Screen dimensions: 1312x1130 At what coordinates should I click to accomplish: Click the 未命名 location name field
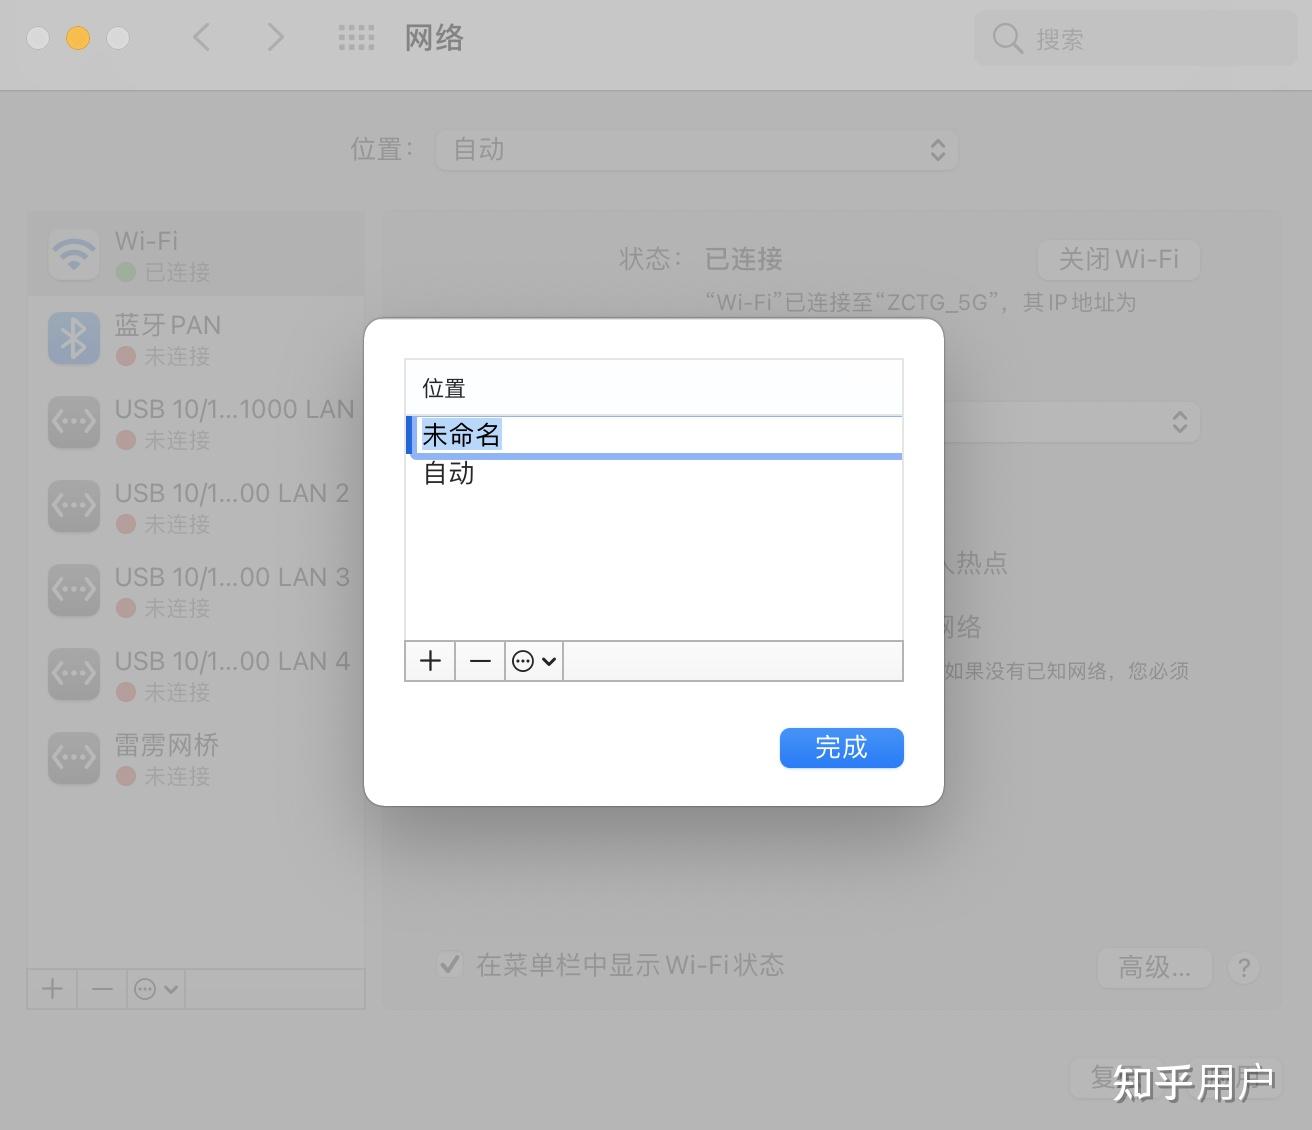[x=655, y=435]
